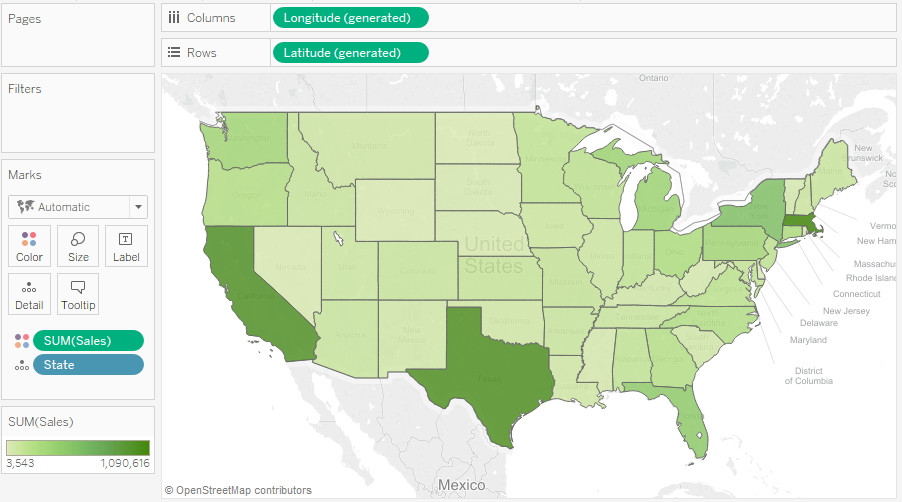Open the Detail marks card
The width and height of the screenshot is (902, 502).
(29, 294)
